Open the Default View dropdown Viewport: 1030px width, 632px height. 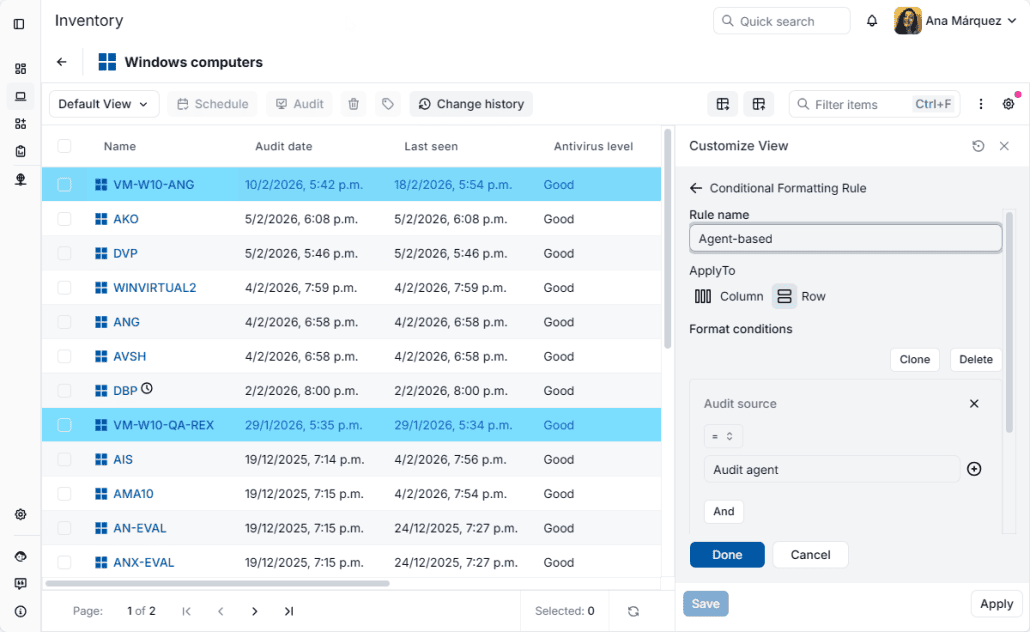point(104,104)
